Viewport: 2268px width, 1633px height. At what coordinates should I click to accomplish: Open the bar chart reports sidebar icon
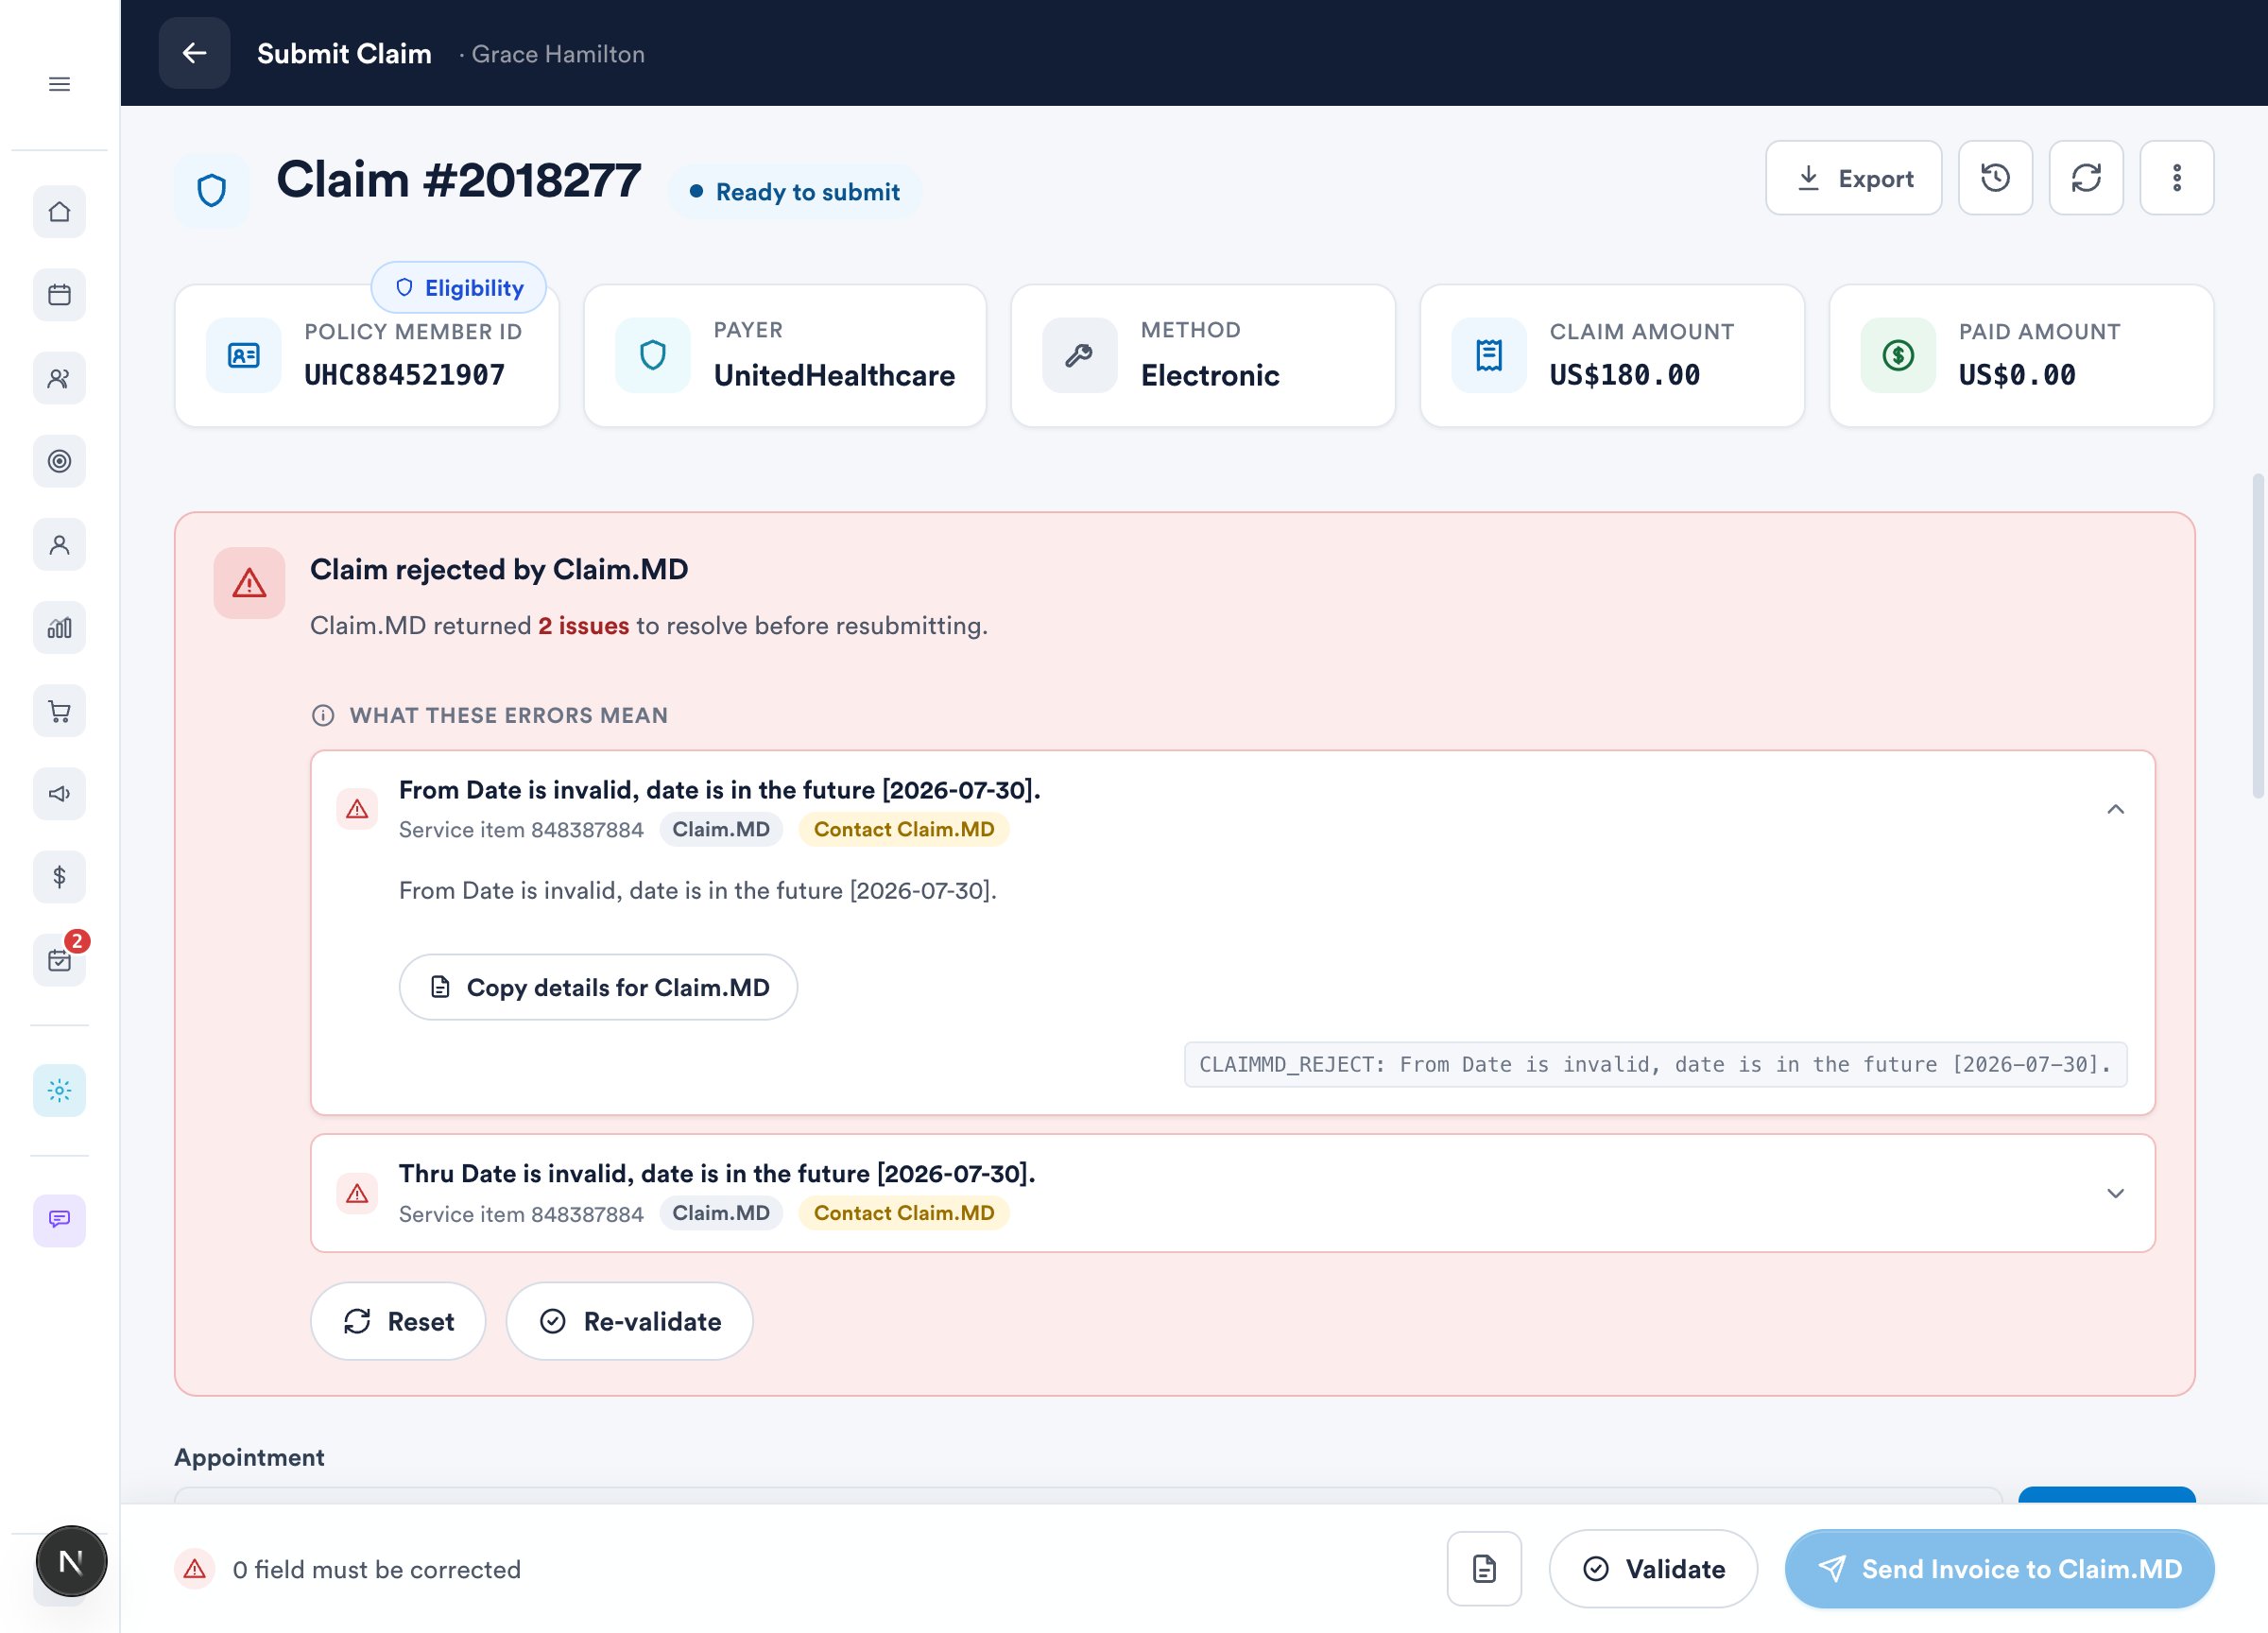point(59,628)
